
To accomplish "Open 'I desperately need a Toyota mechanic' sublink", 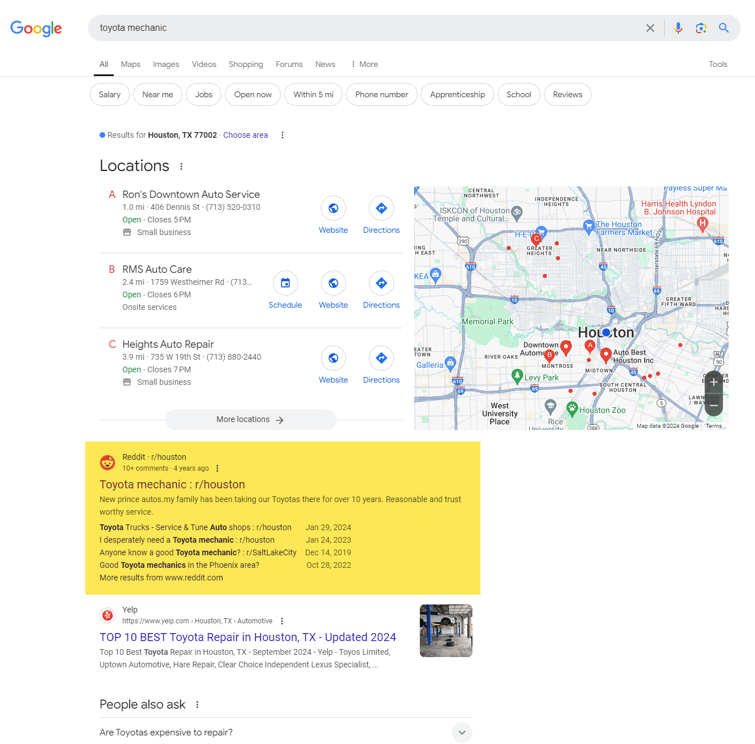I will [187, 540].
